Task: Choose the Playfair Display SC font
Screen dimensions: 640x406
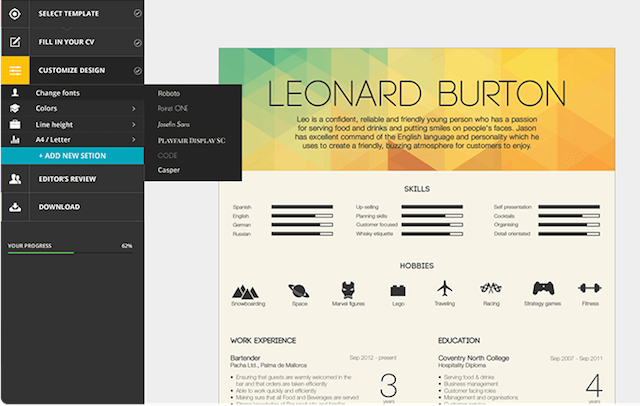Action: 191,140
